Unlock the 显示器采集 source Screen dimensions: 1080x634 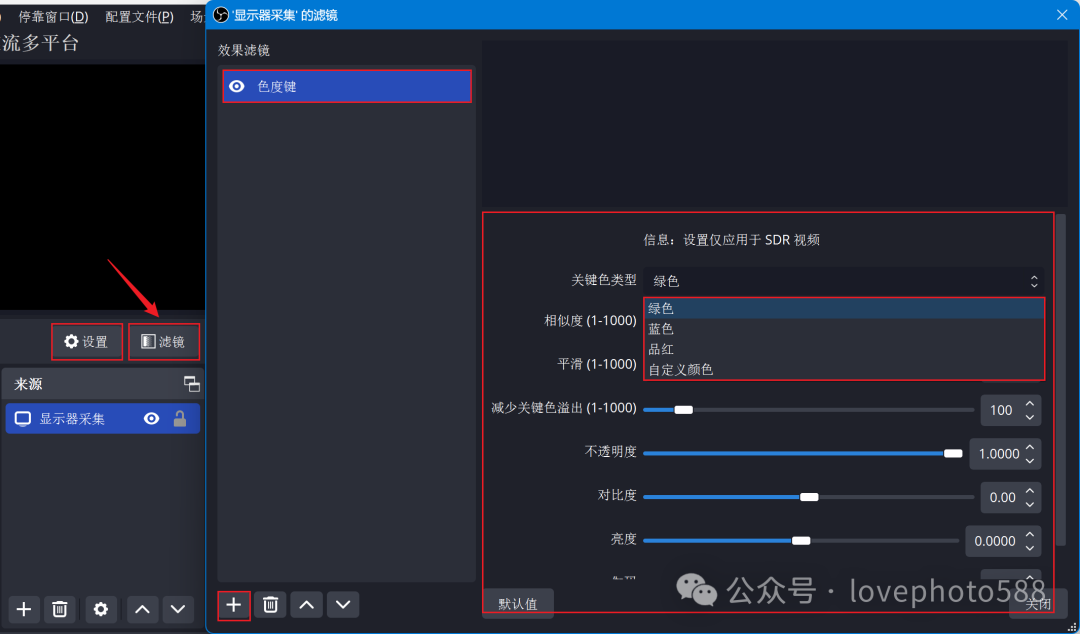183,418
